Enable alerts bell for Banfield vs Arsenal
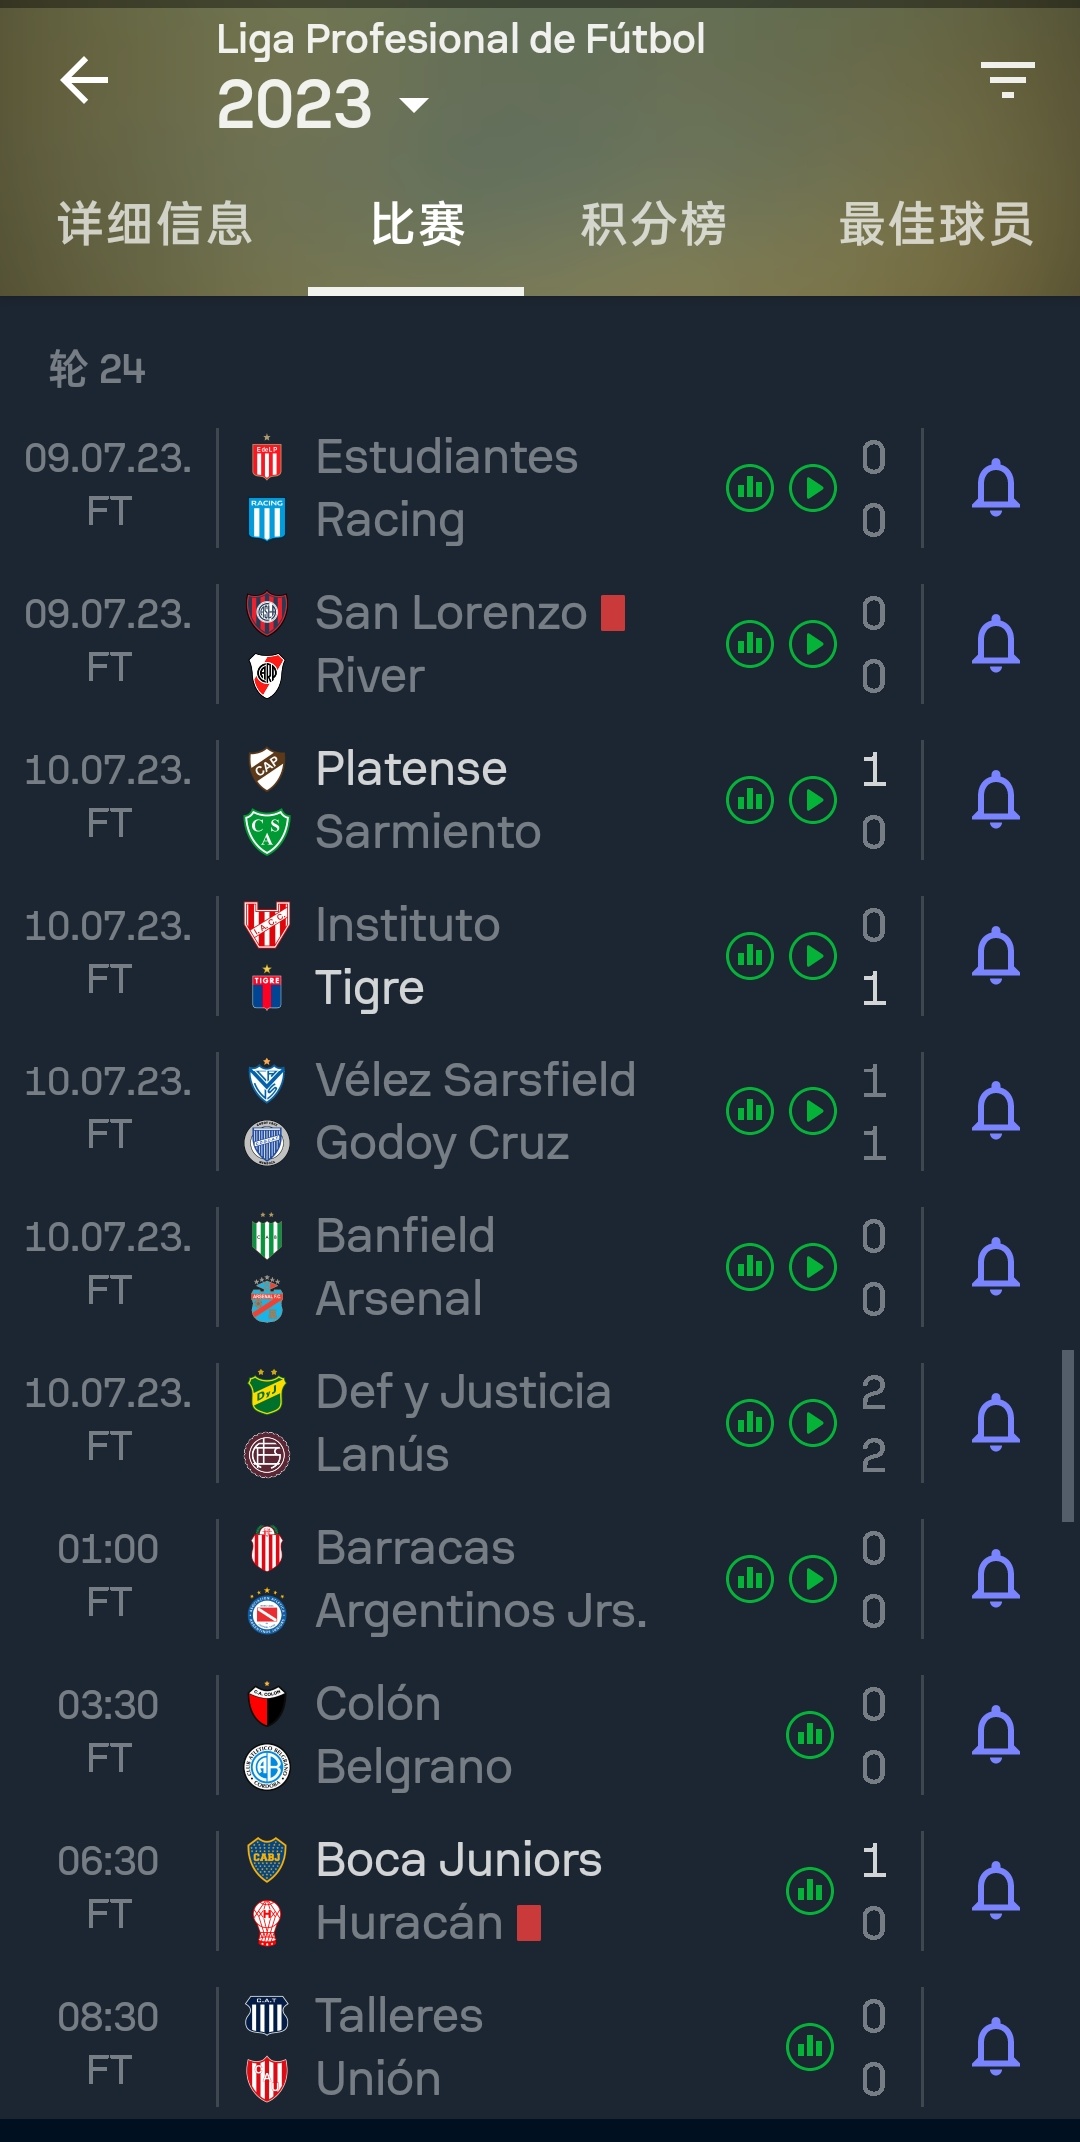Screen dimensions: 1080x2142 click(x=996, y=1267)
